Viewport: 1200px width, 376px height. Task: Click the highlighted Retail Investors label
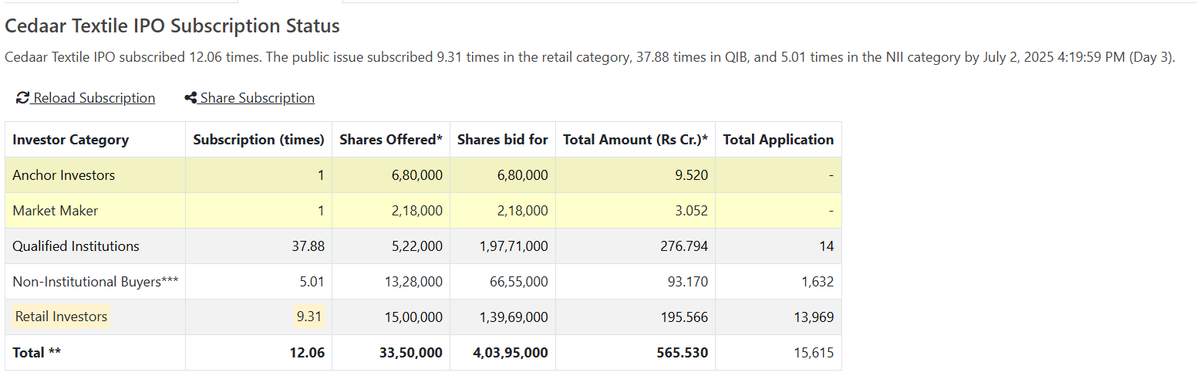click(x=61, y=317)
